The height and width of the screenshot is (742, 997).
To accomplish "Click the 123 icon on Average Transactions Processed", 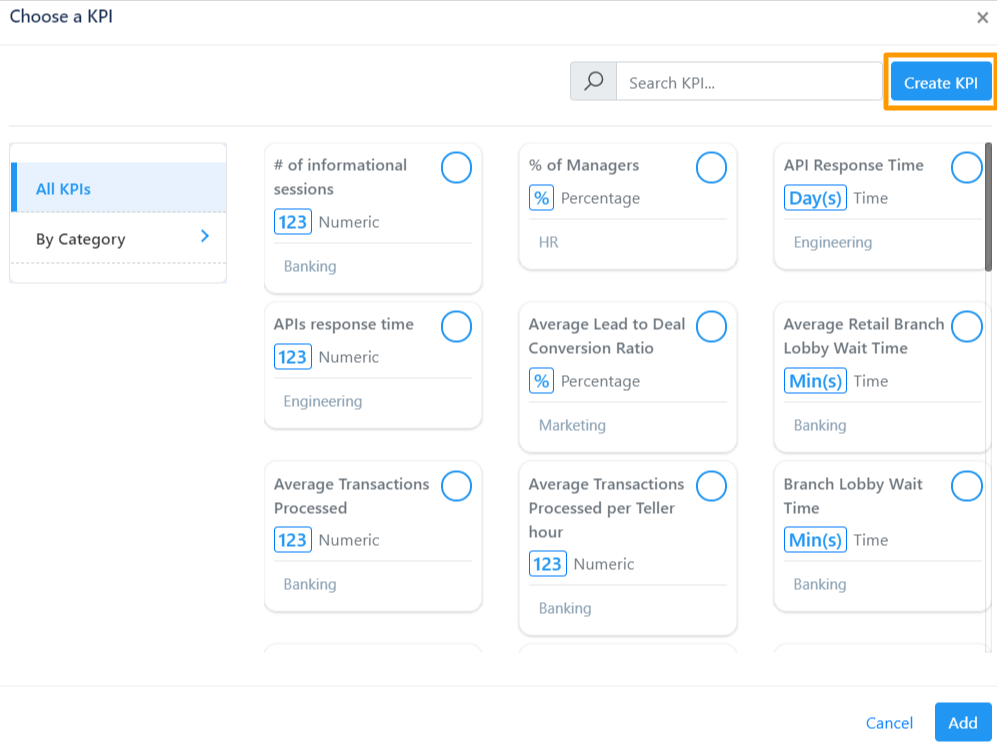I will tap(291, 540).
